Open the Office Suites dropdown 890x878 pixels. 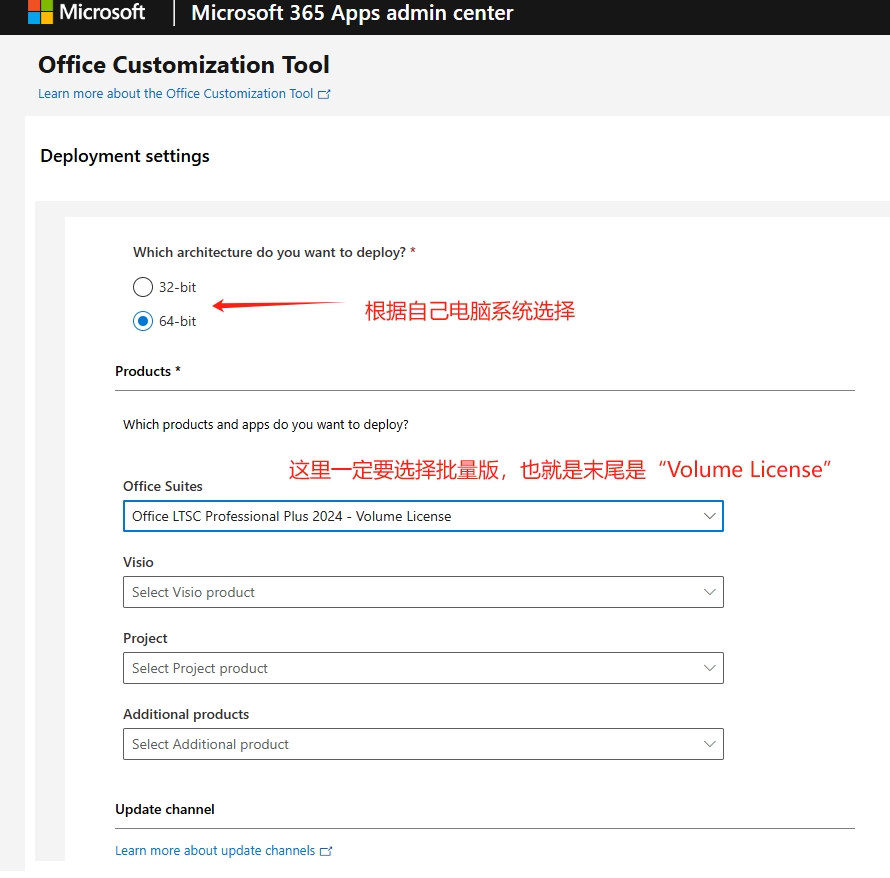(x=420, y=516)
